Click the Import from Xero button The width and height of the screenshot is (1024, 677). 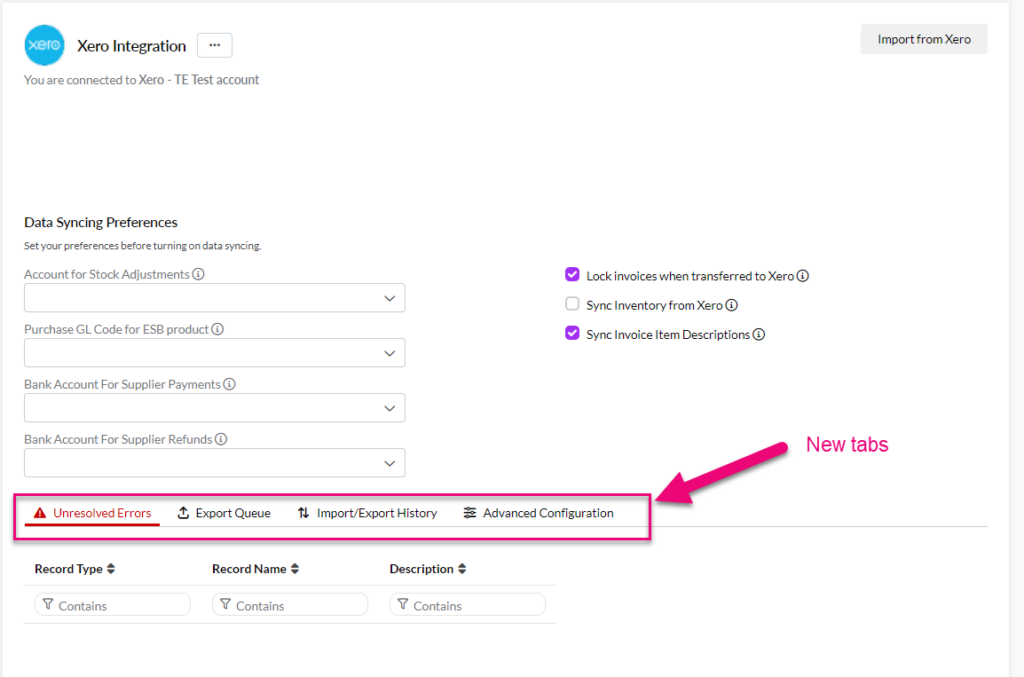[922, 38]
